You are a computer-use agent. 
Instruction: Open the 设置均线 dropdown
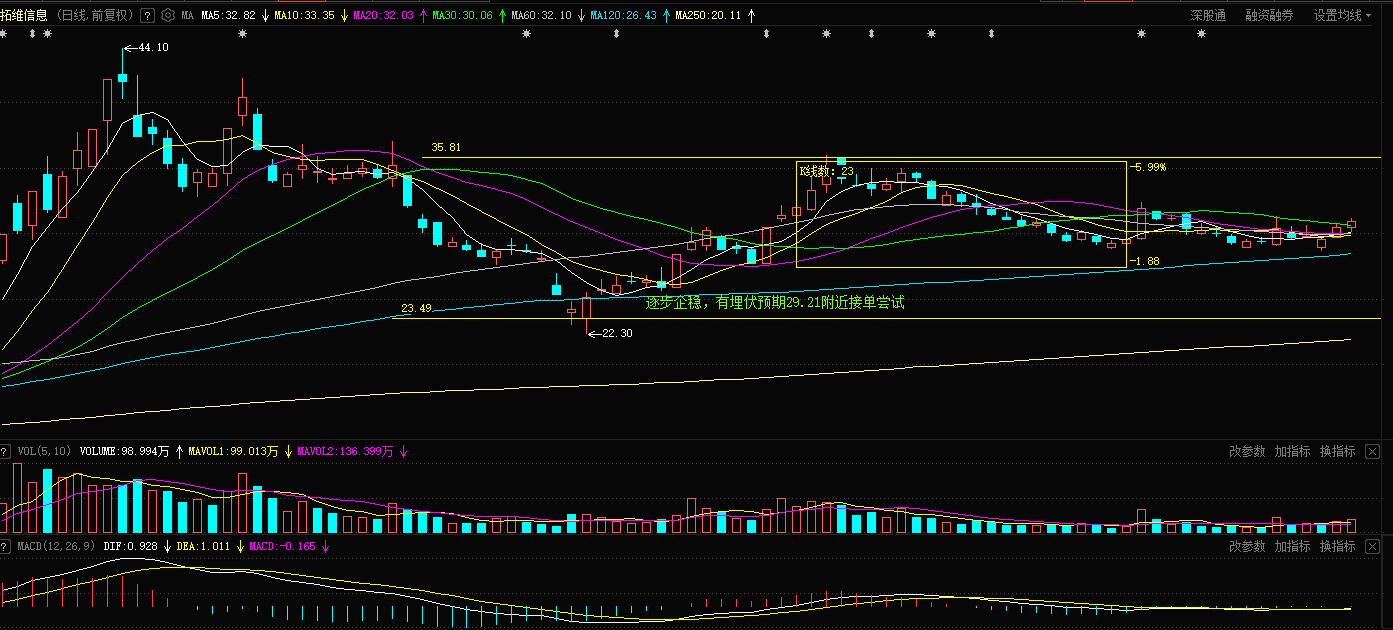pos(1344,15)
